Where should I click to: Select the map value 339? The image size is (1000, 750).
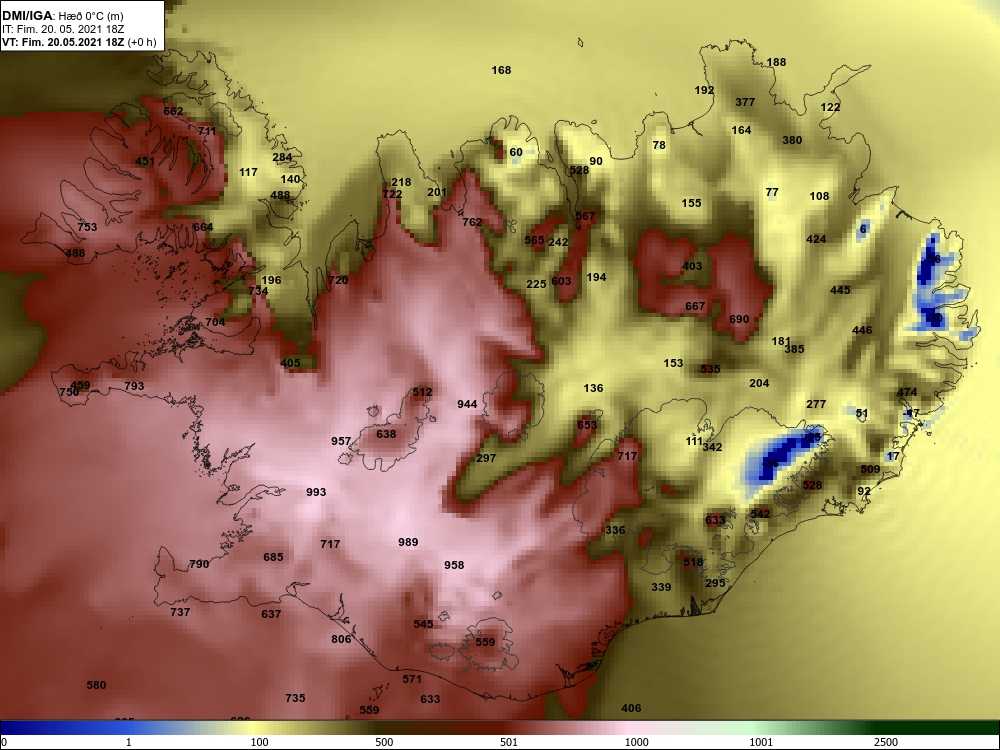[661, 587]
